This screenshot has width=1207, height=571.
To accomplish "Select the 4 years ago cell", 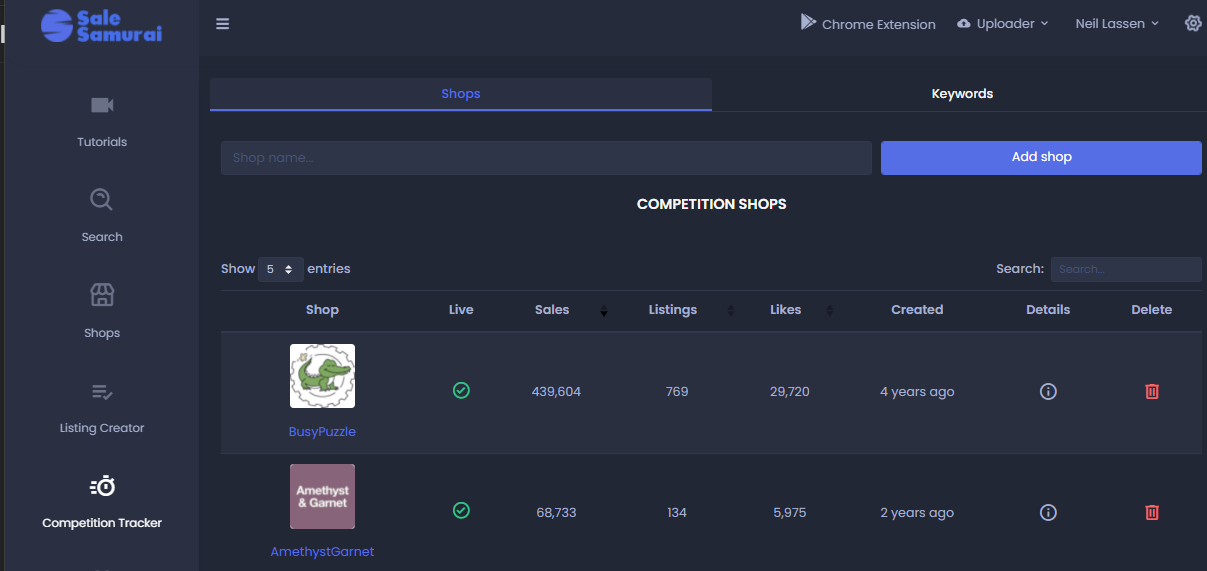I will click(x=917, y=392).
